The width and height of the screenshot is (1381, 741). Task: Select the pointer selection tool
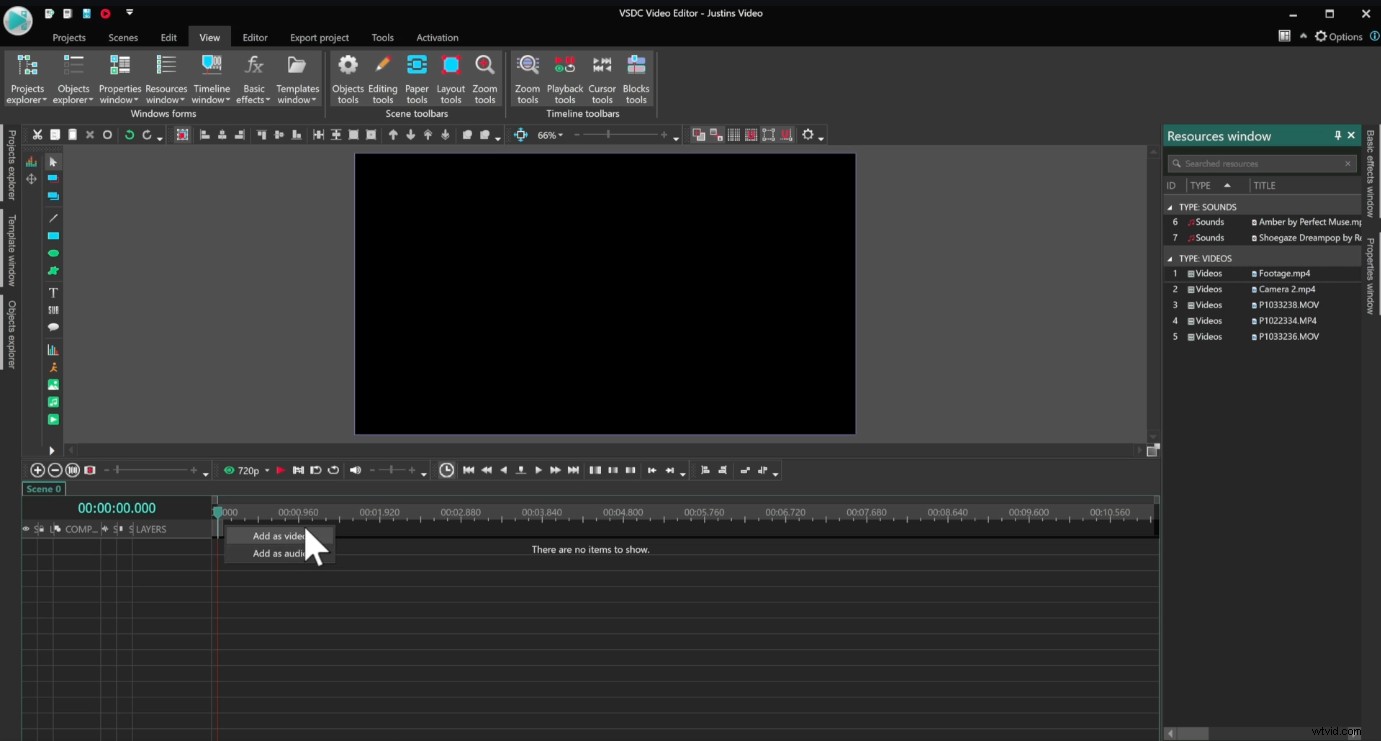tap(53, 161)
